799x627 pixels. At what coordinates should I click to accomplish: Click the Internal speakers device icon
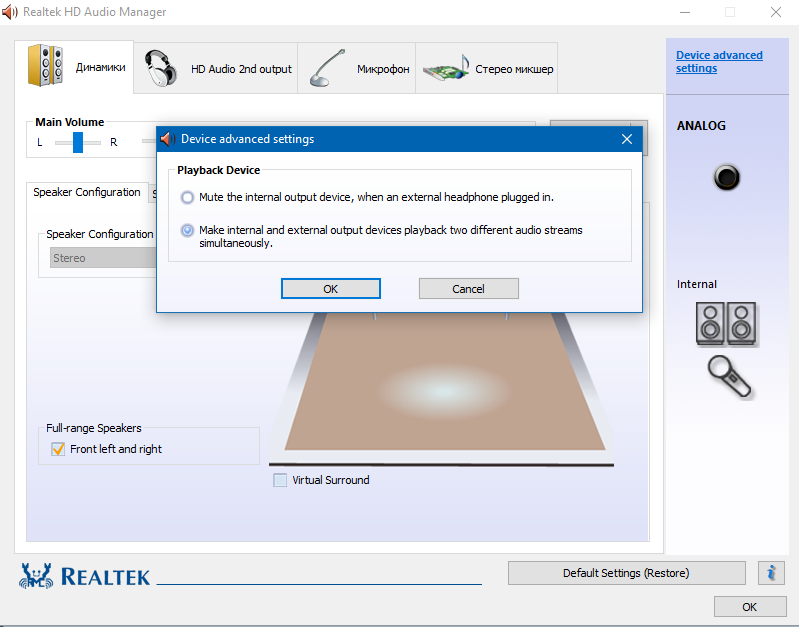pyautogui.click(x=727, y=324)
